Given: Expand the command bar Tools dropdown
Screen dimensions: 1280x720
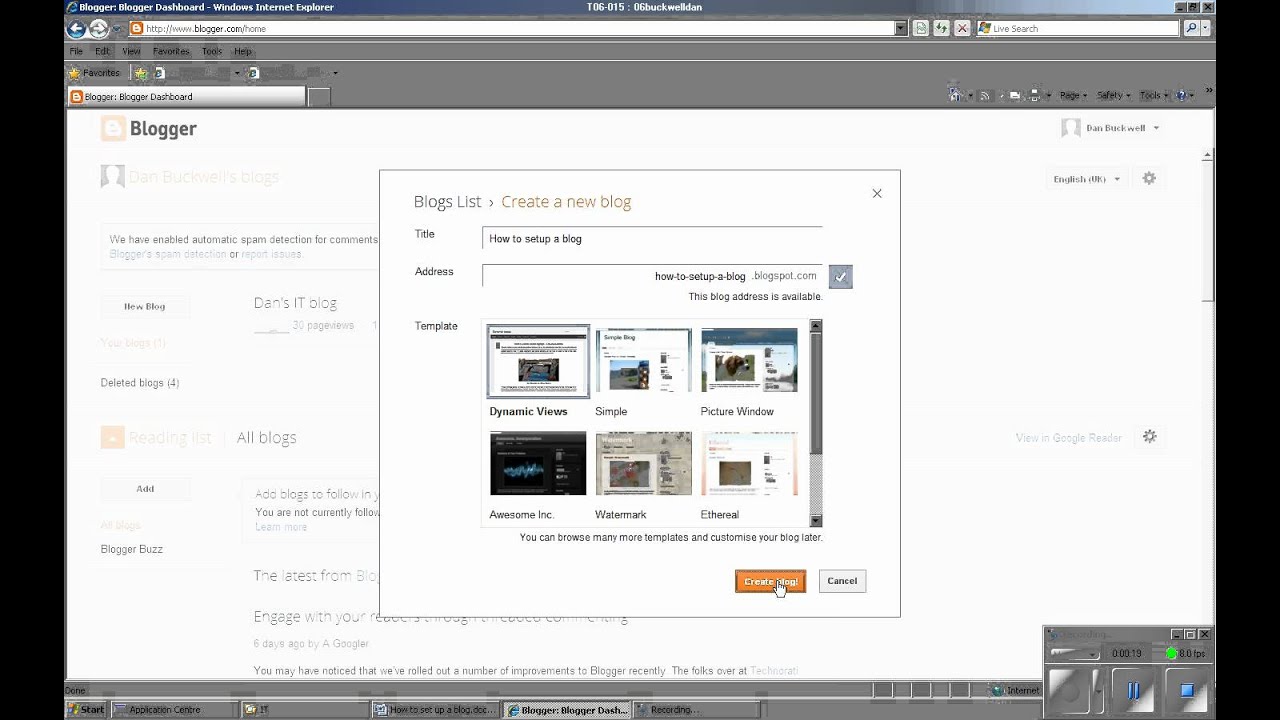Looking at the screenshot, I should tap(1154, 96).
